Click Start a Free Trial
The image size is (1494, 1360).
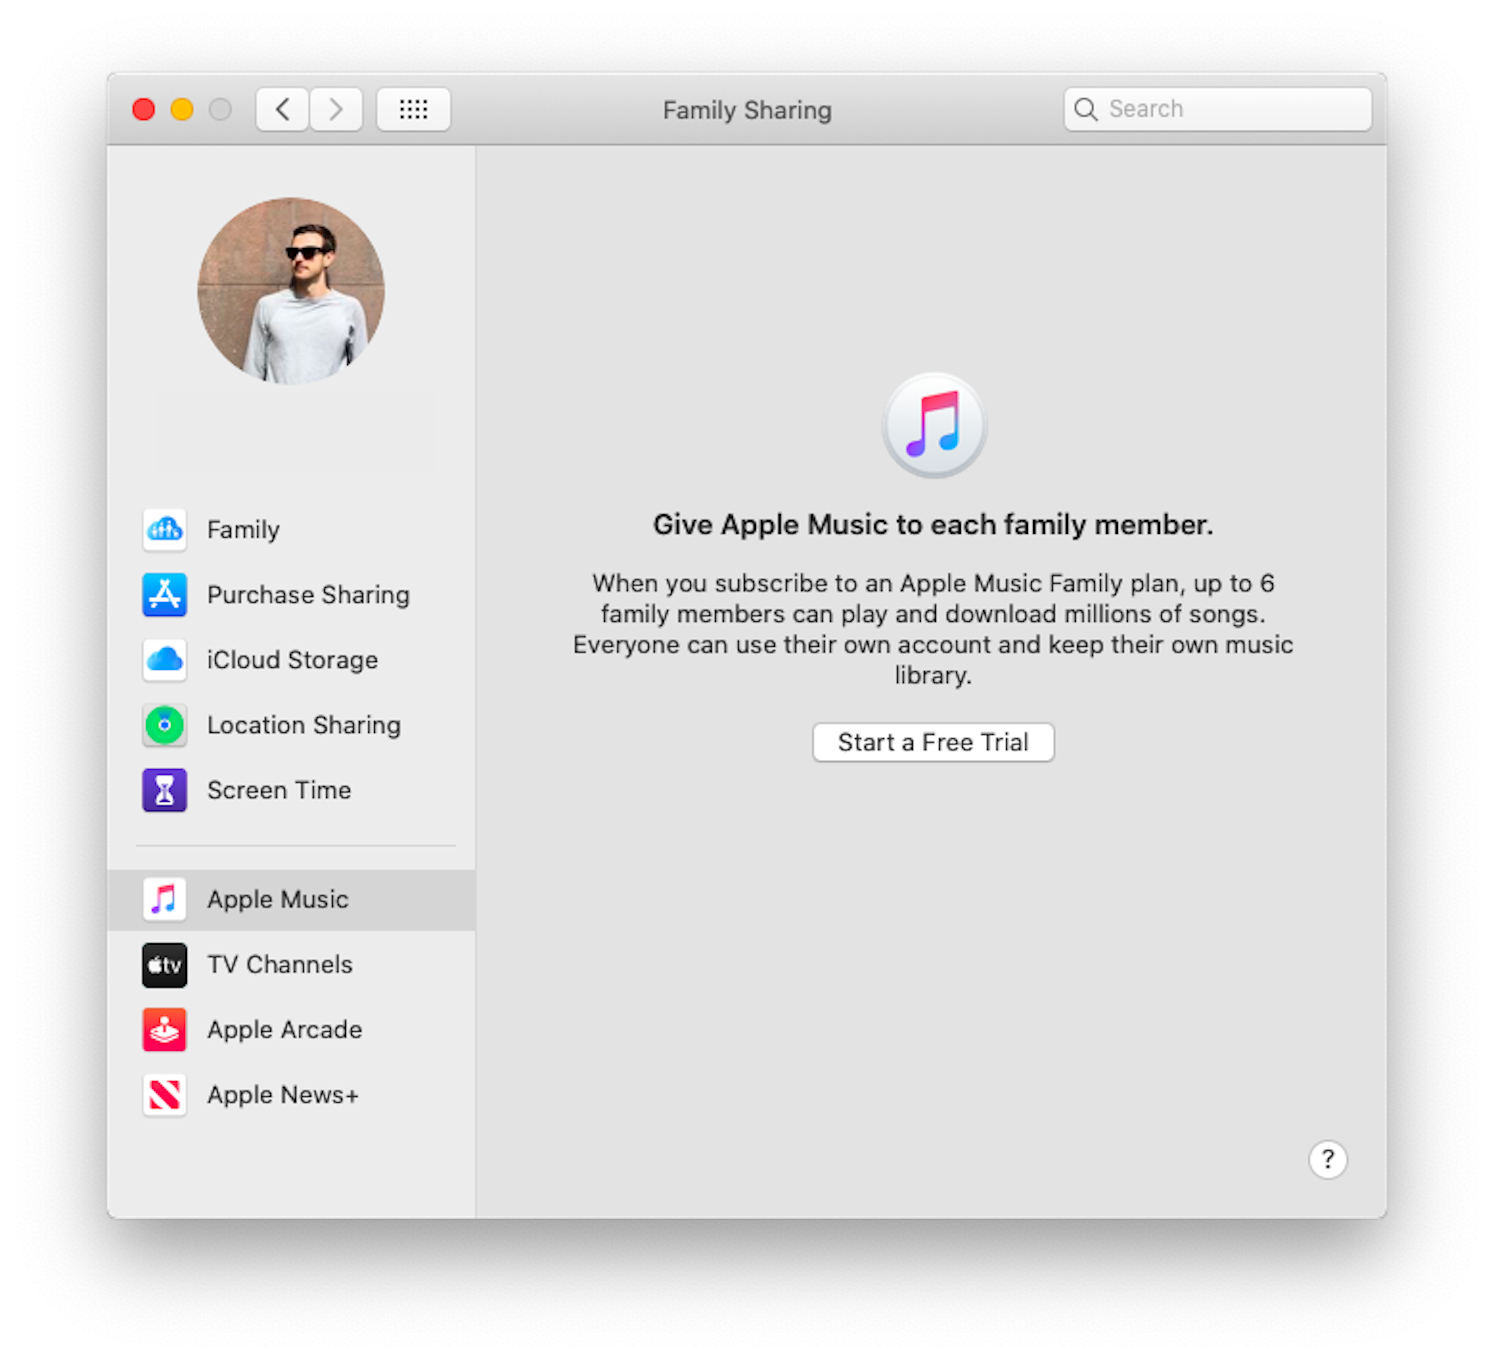(x=932, y=742)
